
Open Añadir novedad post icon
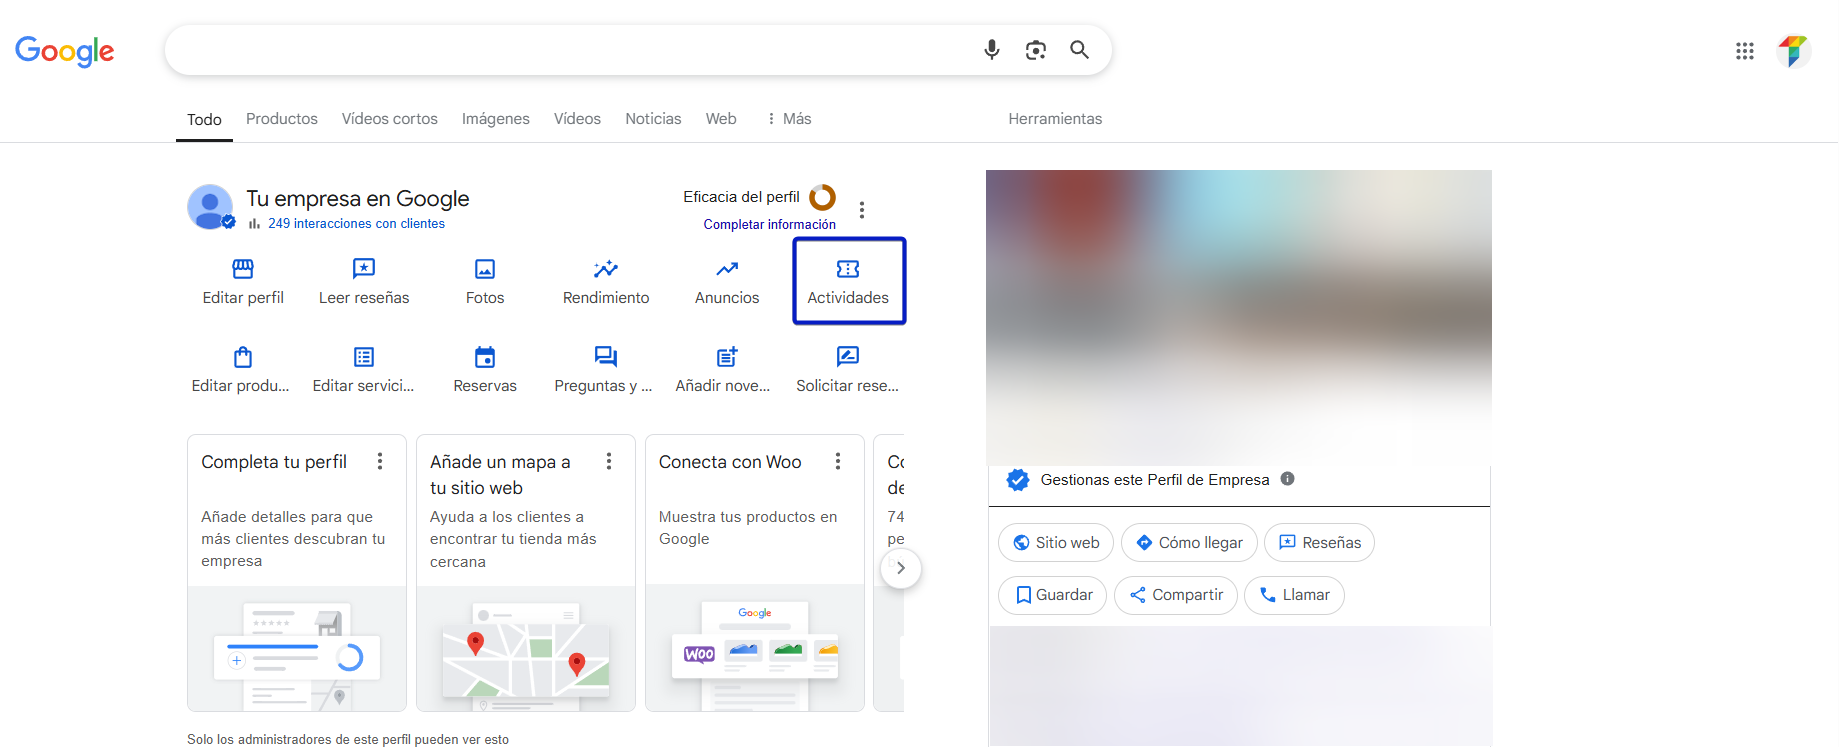(727, 357)
